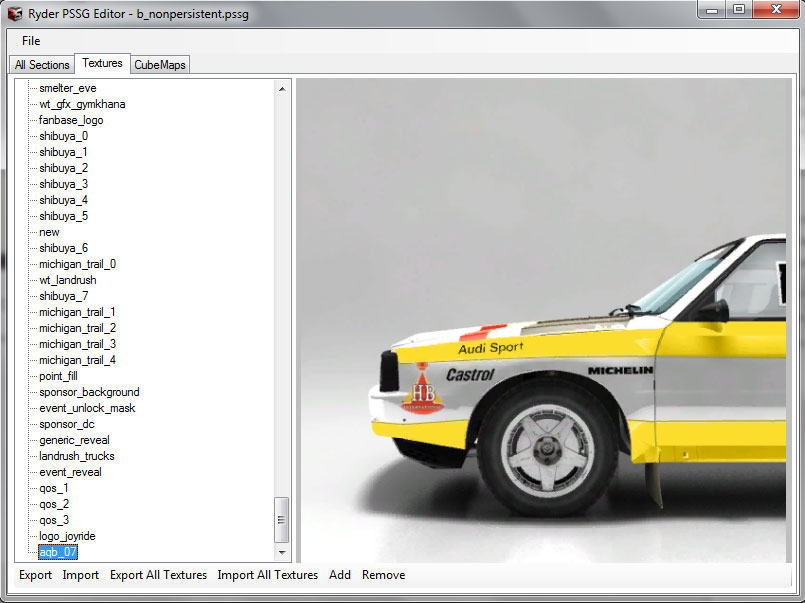Select the shibuya_3 texture
805x603 pixels.
pyautogui.click(x=63, y=184)
